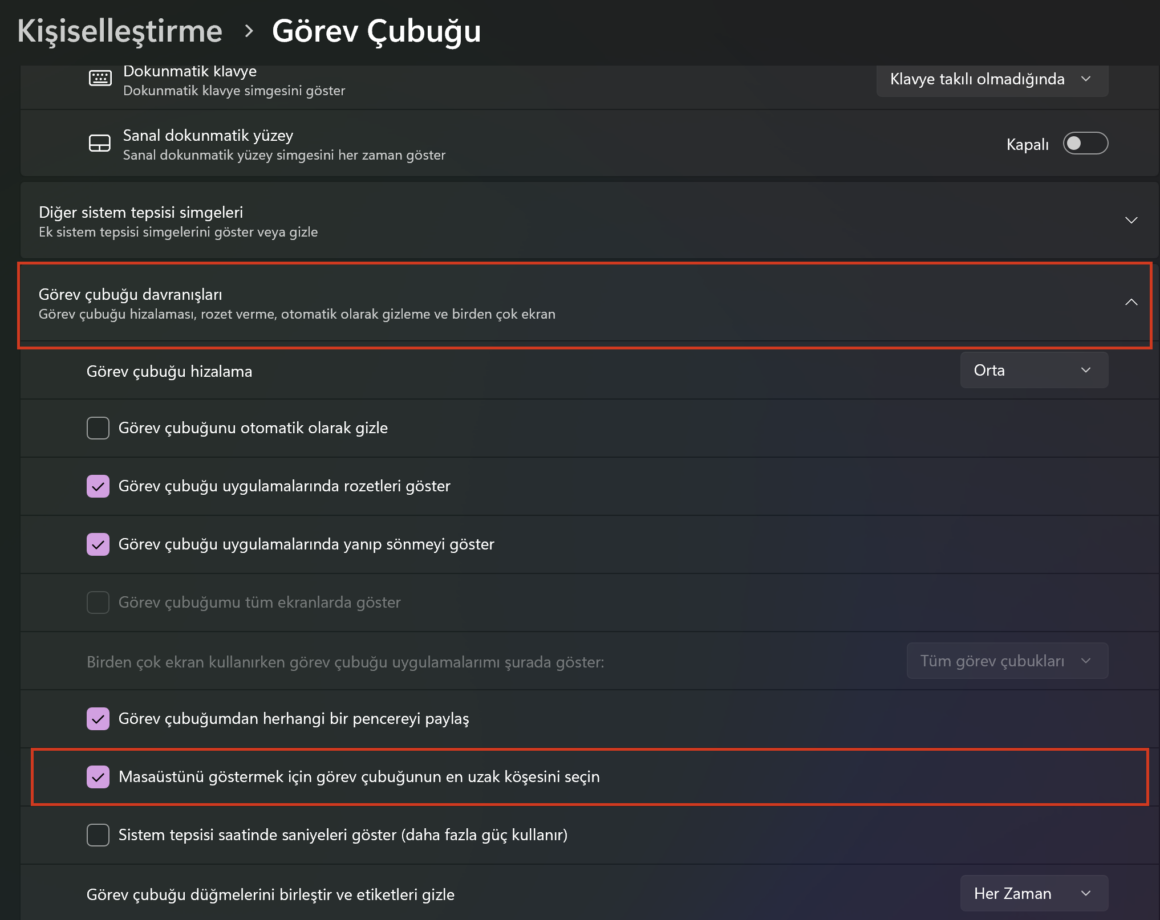
Task: Enable saniyeleri göster in system tray clock
Action: coord(98,835)
